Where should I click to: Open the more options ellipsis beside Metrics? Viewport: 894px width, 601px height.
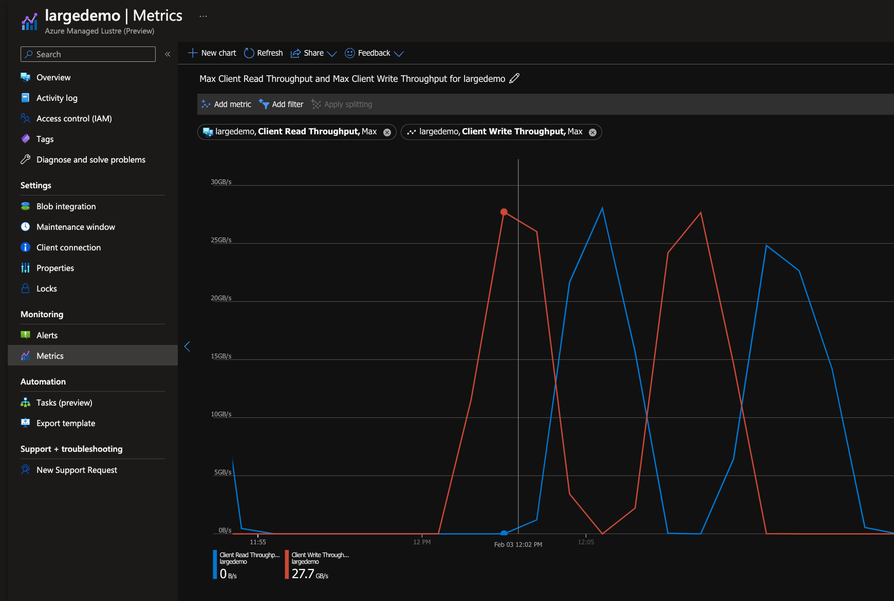pos(203,16)
